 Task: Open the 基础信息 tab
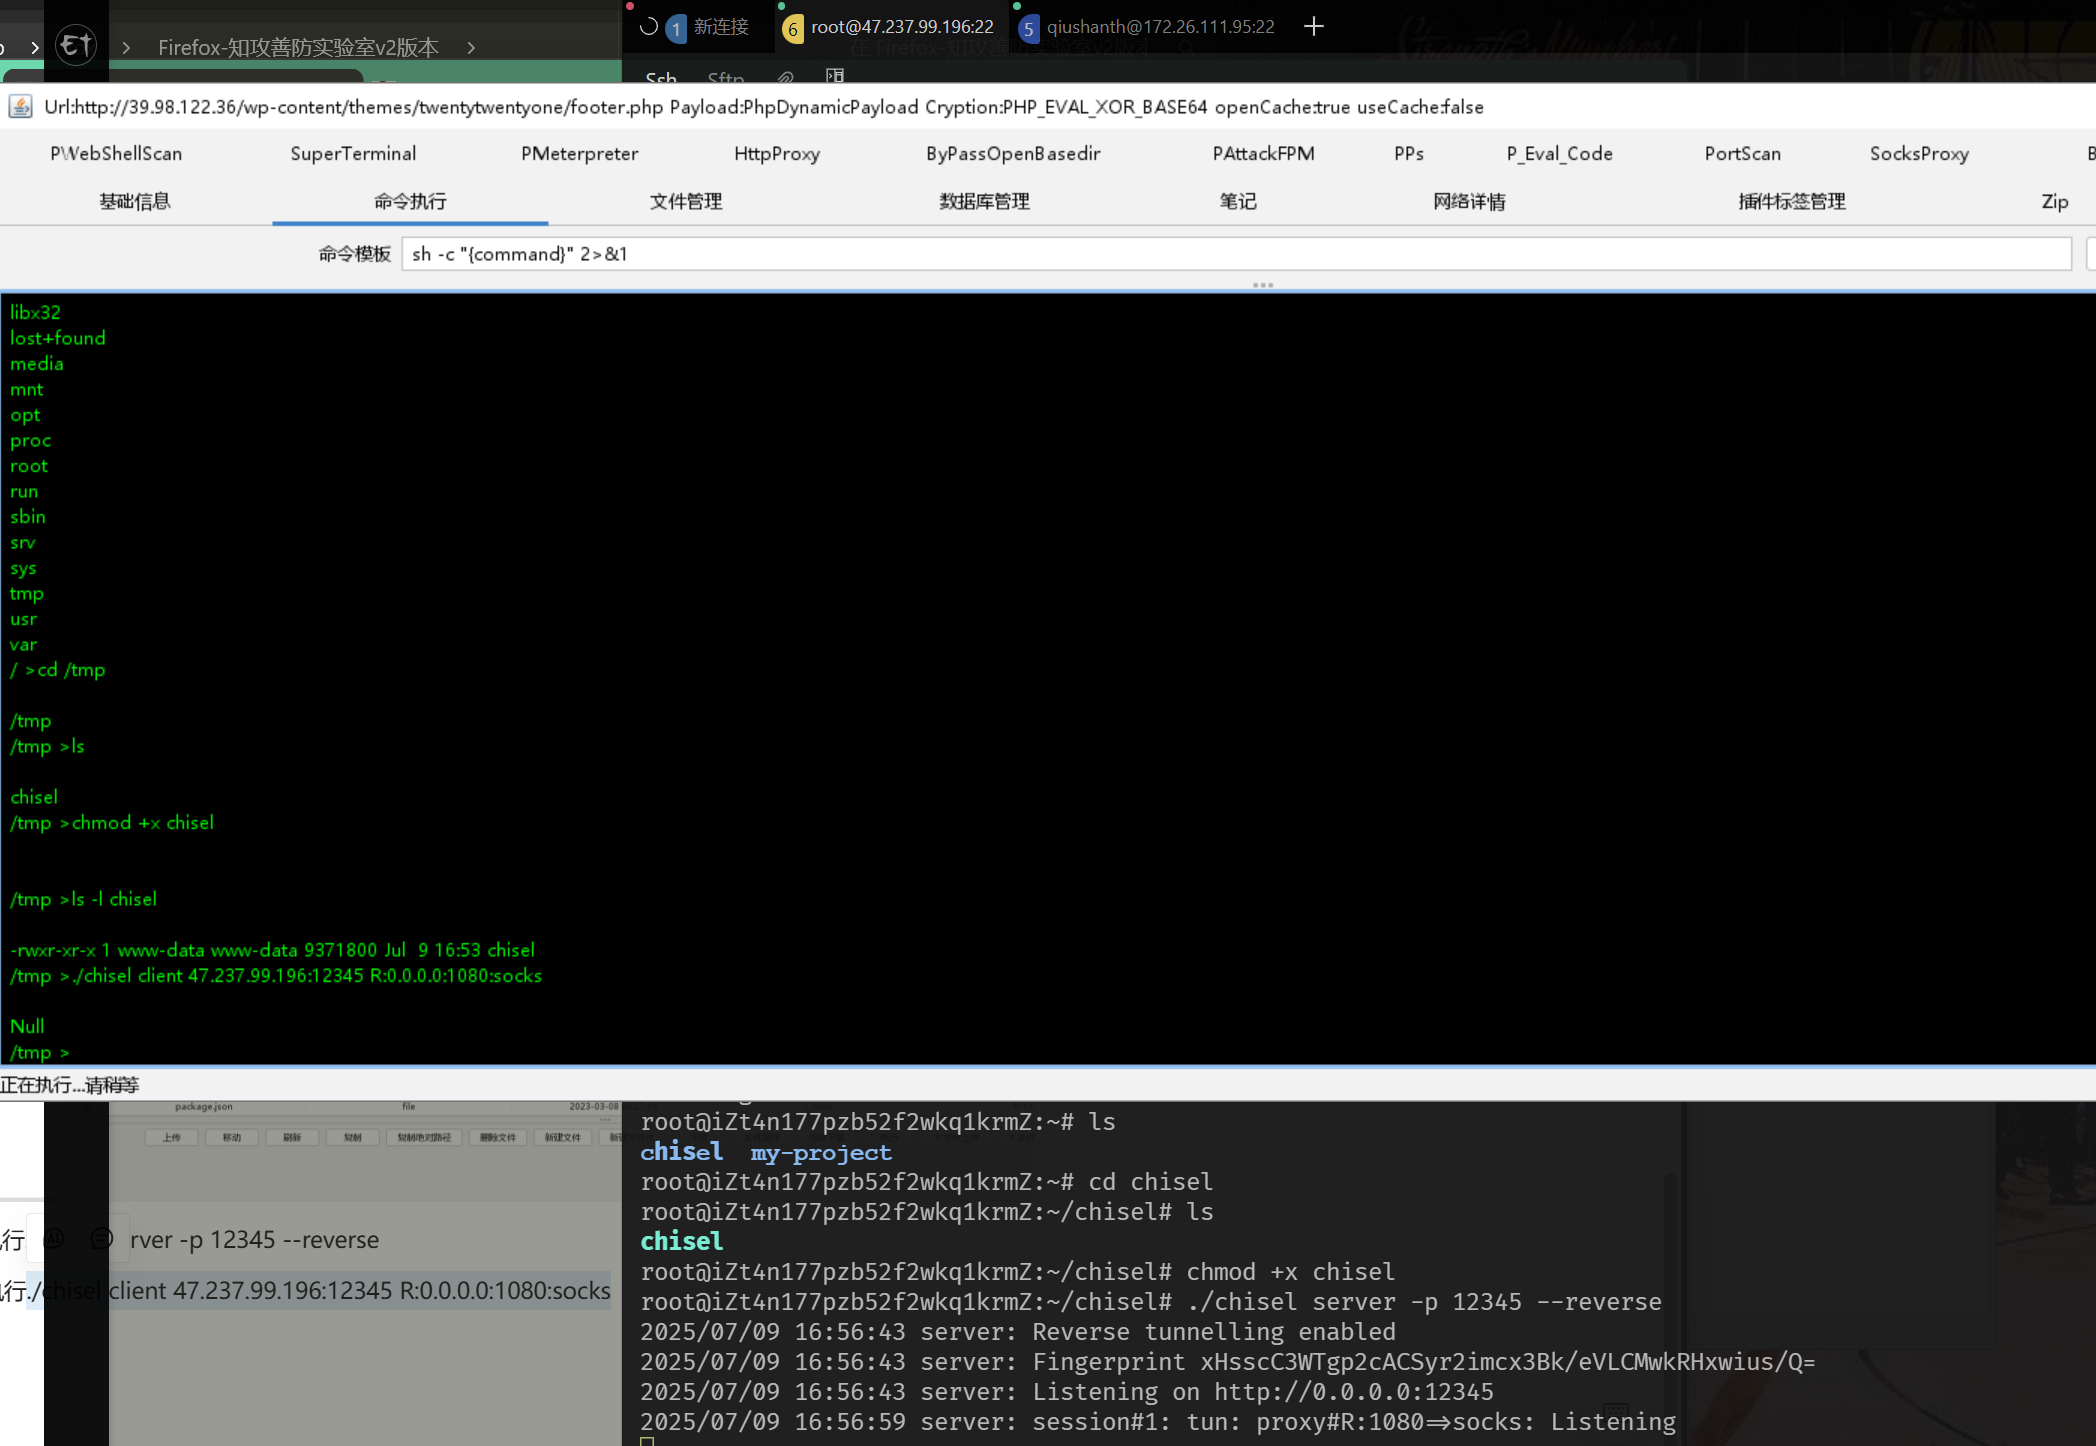tap(135, 201)
